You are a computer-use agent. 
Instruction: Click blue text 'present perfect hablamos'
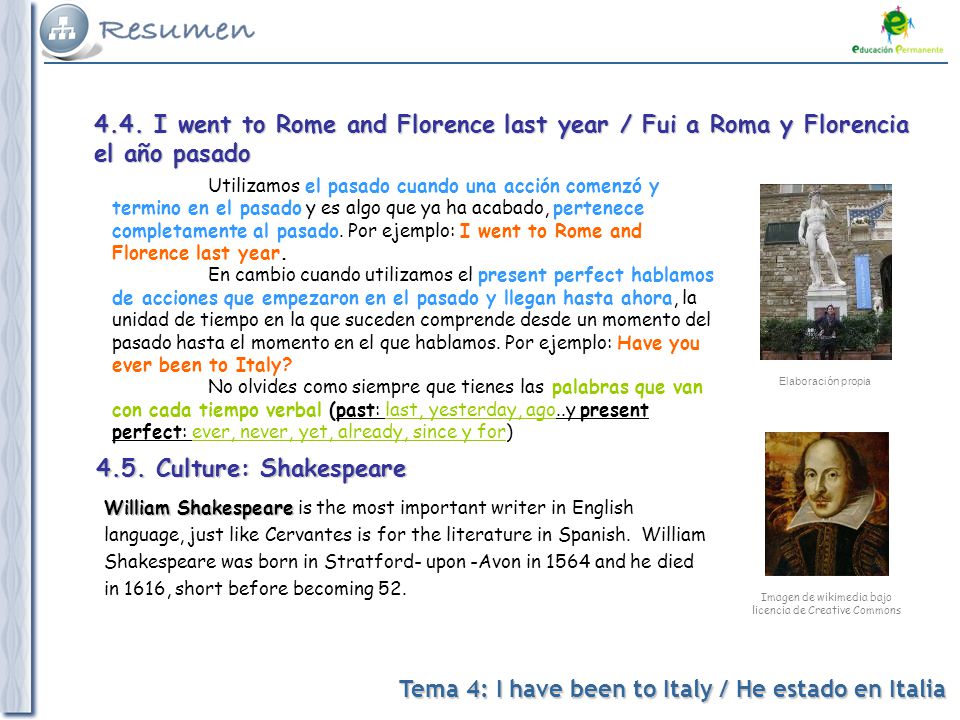[596, 275]
